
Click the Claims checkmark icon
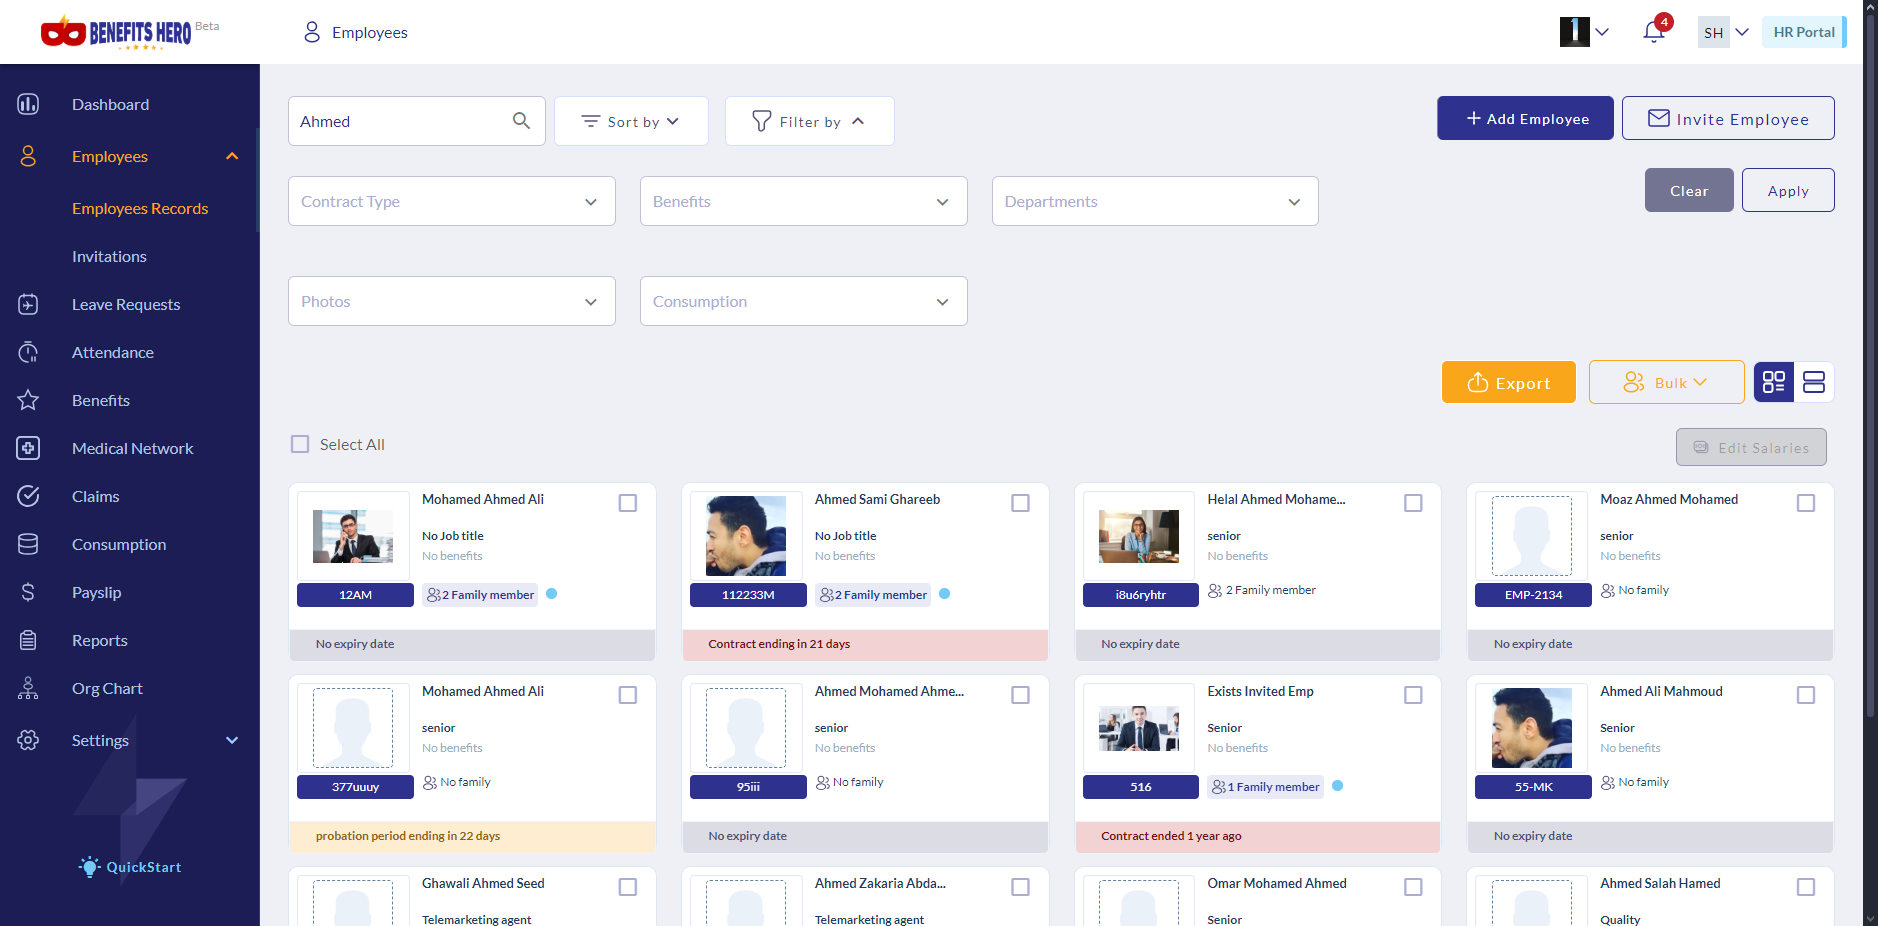click(x=28, y=496)
